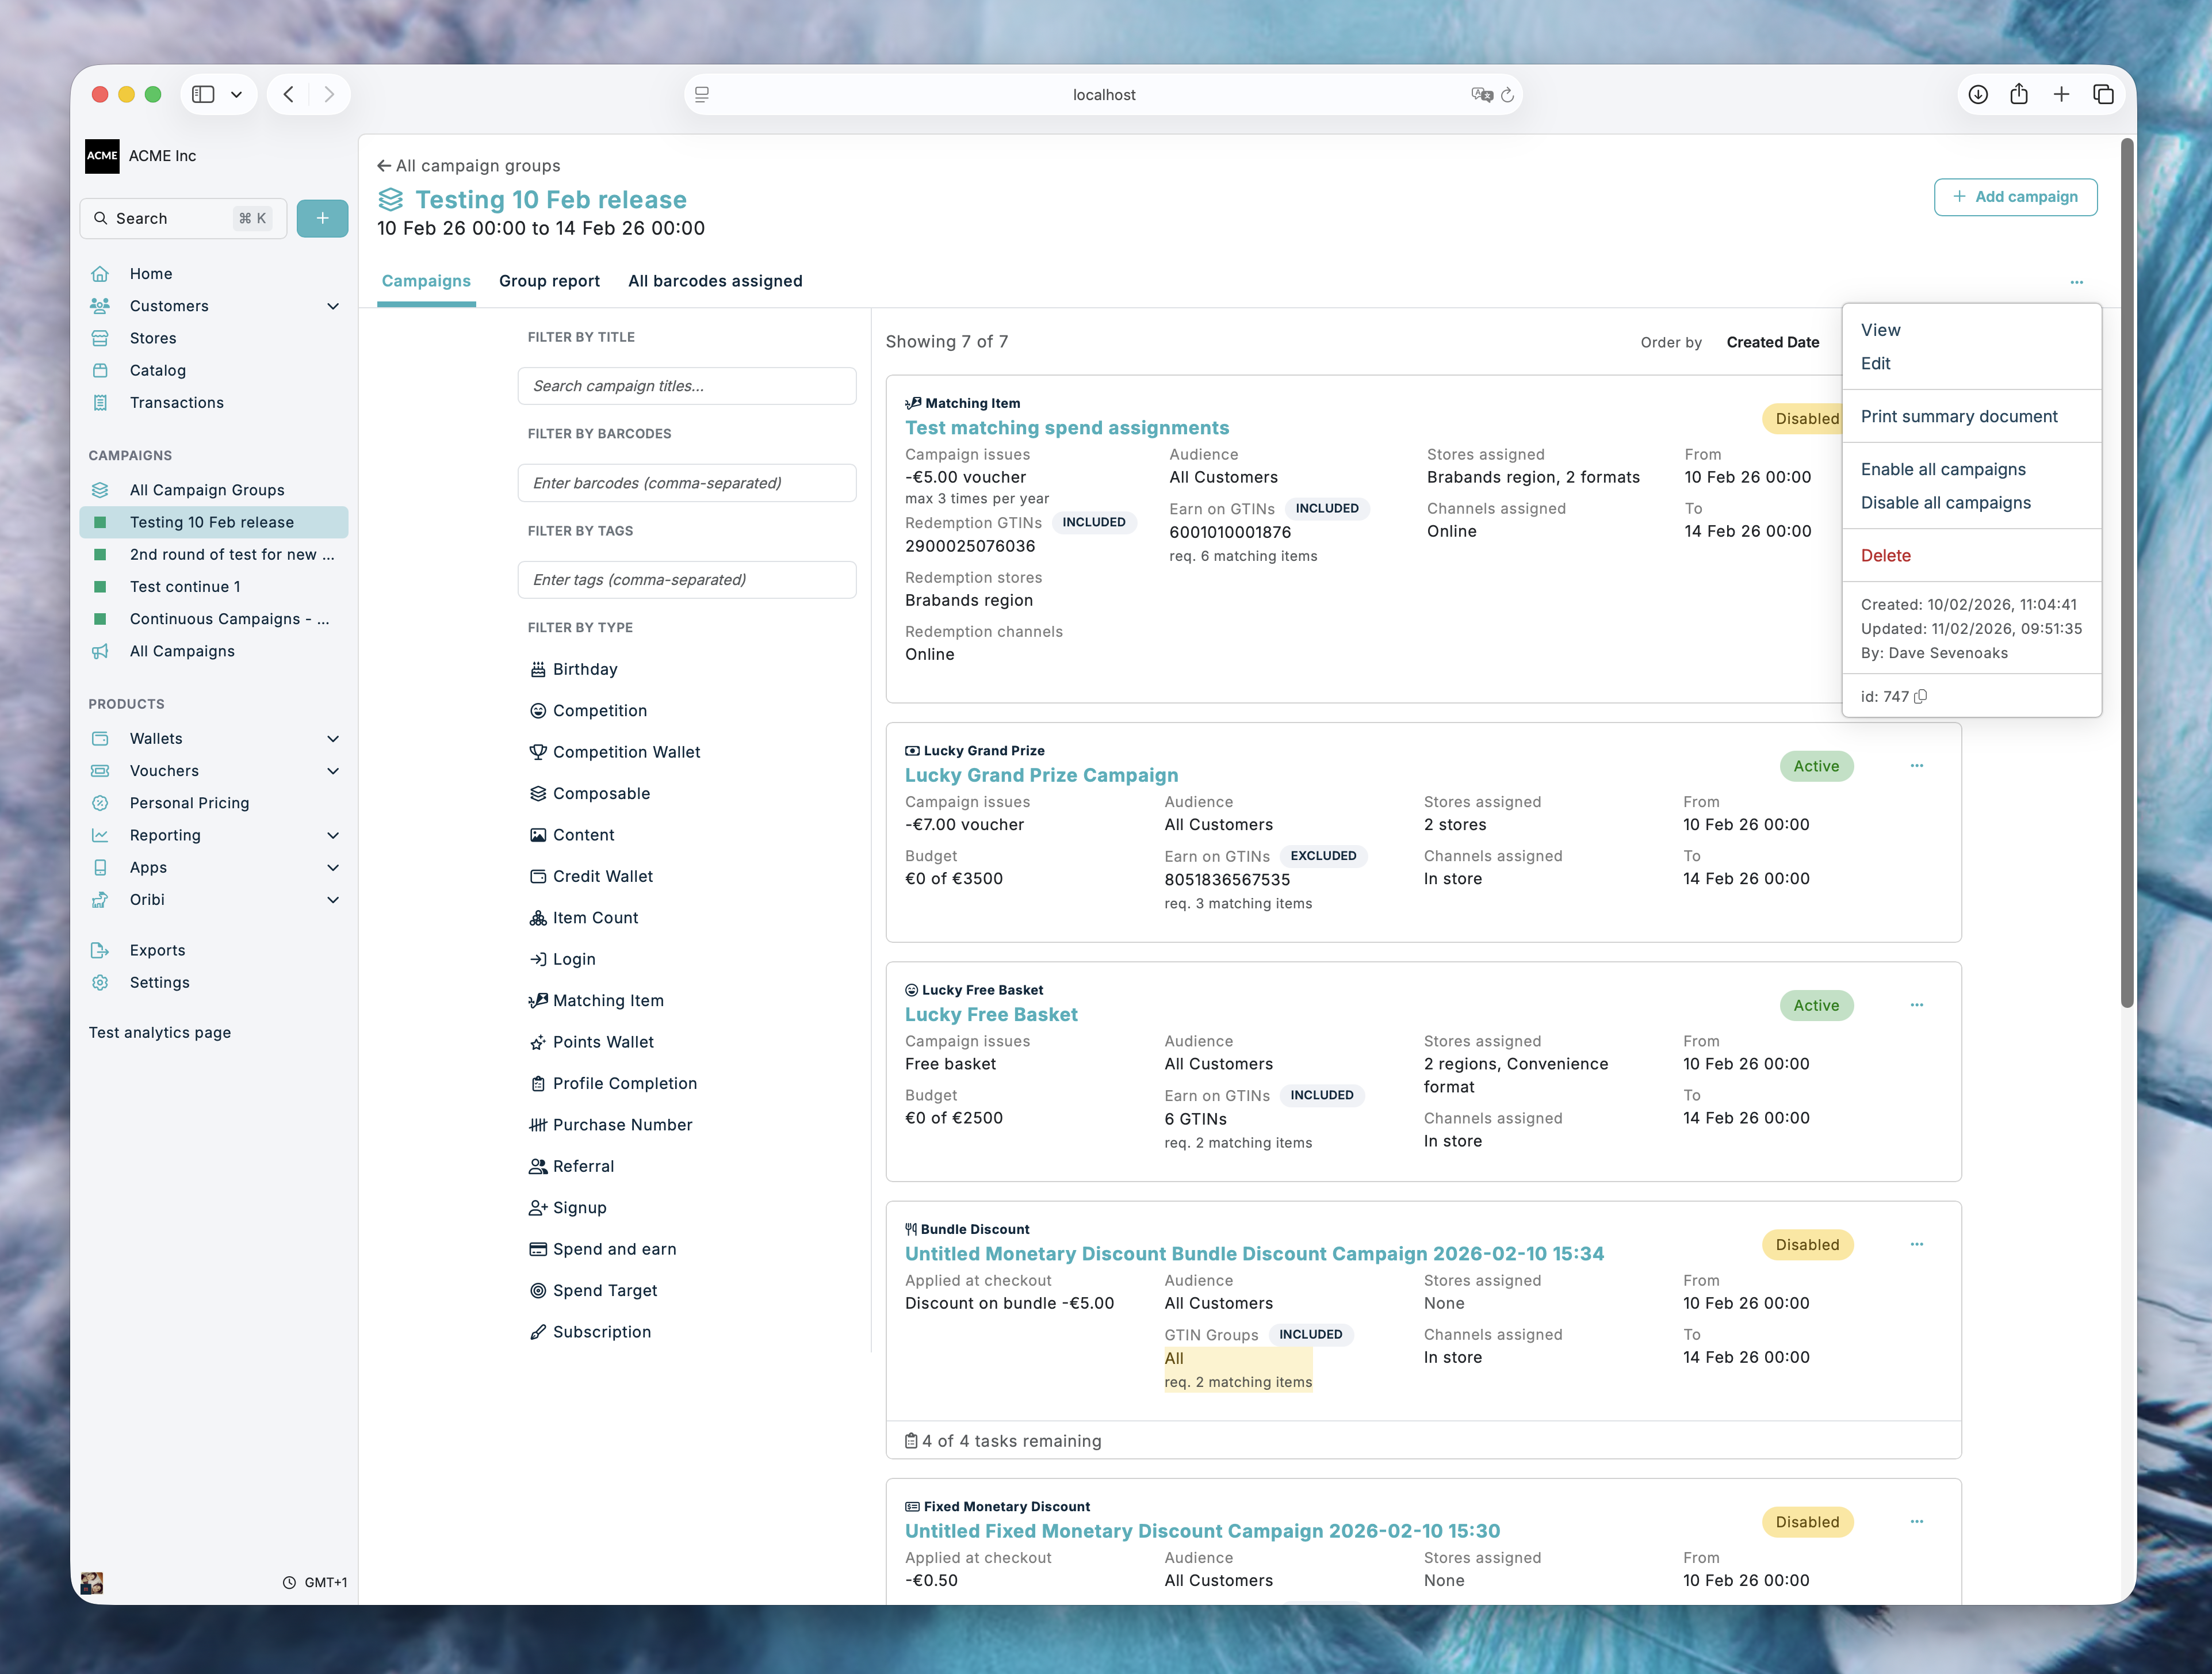Image resolution: width=2212 pixels, height=1674 pixels.
Task: Go back via All campaign groups link
Action: [x=468, y=166]
